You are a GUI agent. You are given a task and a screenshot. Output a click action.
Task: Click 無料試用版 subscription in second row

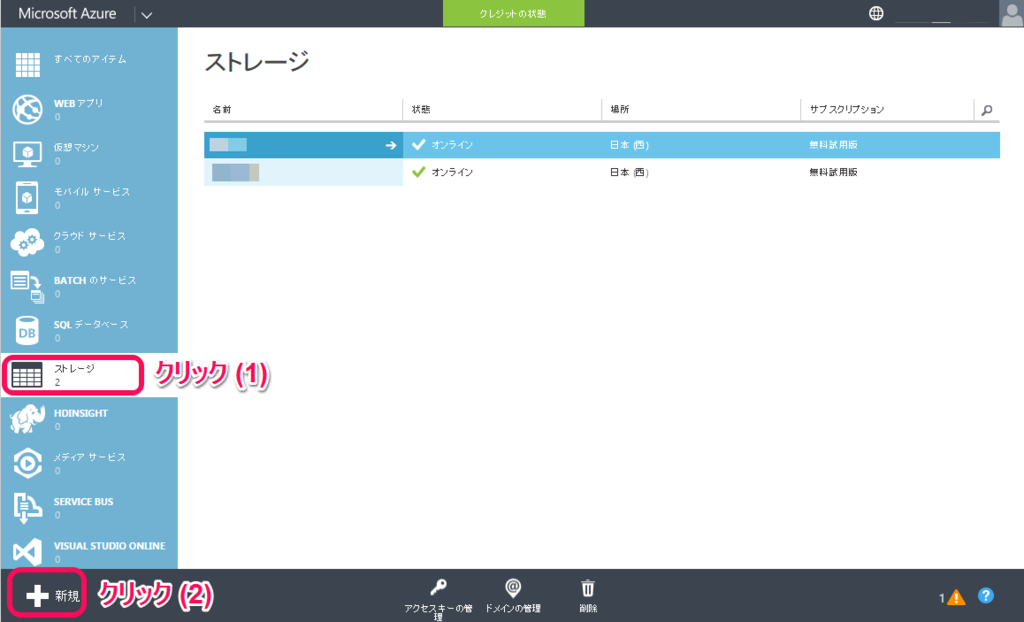click(x=833, y=172)
